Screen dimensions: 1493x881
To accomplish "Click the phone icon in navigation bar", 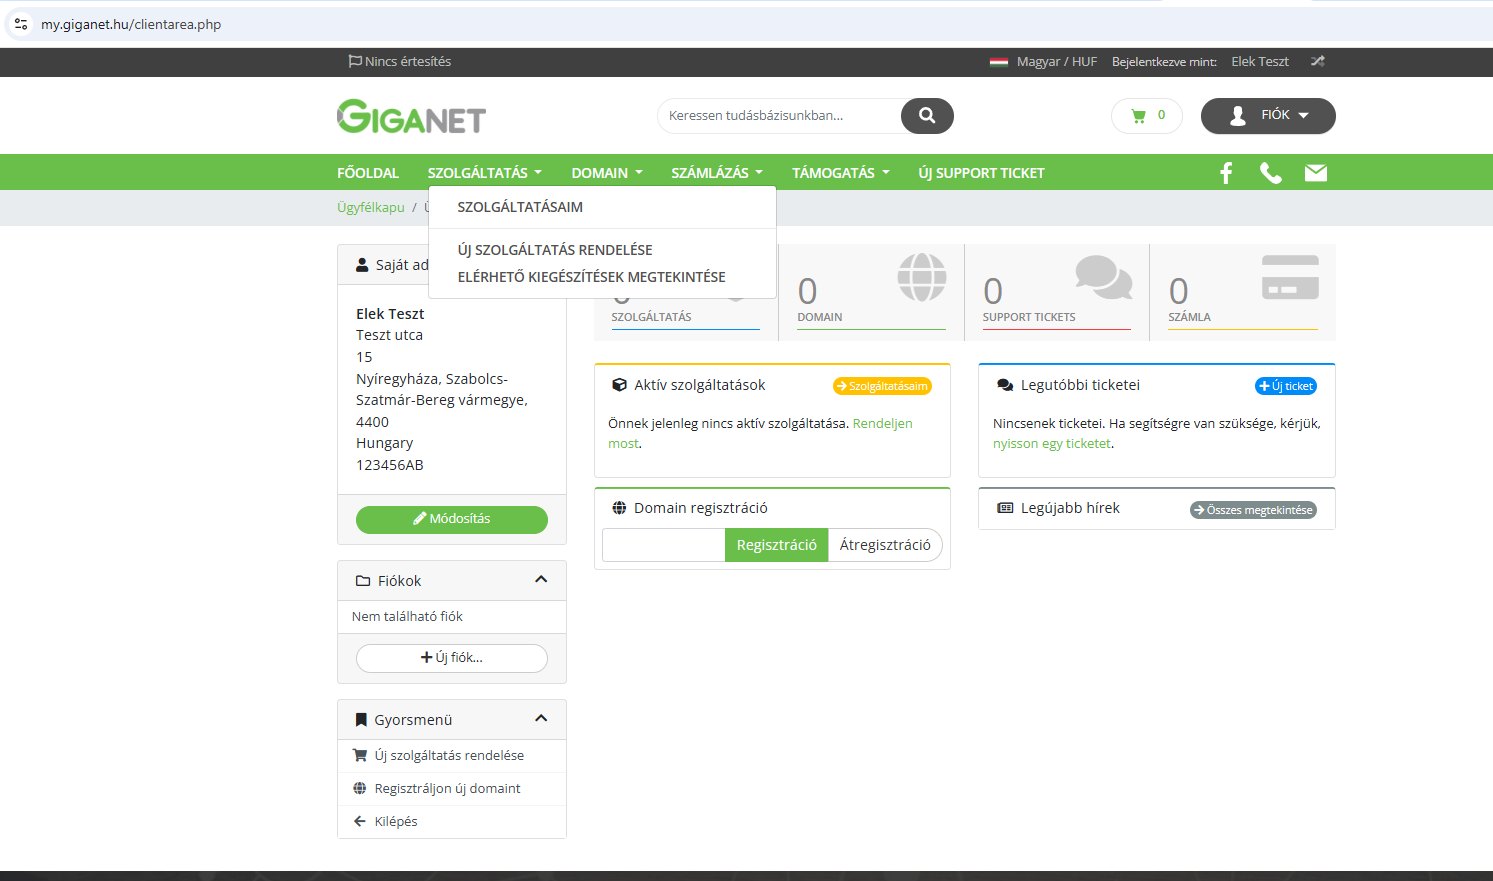I will (1270, 173).
